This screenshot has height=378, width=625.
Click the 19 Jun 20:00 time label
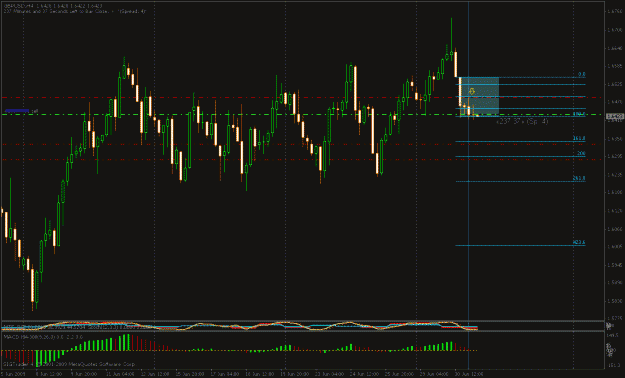tap(294, 374)
